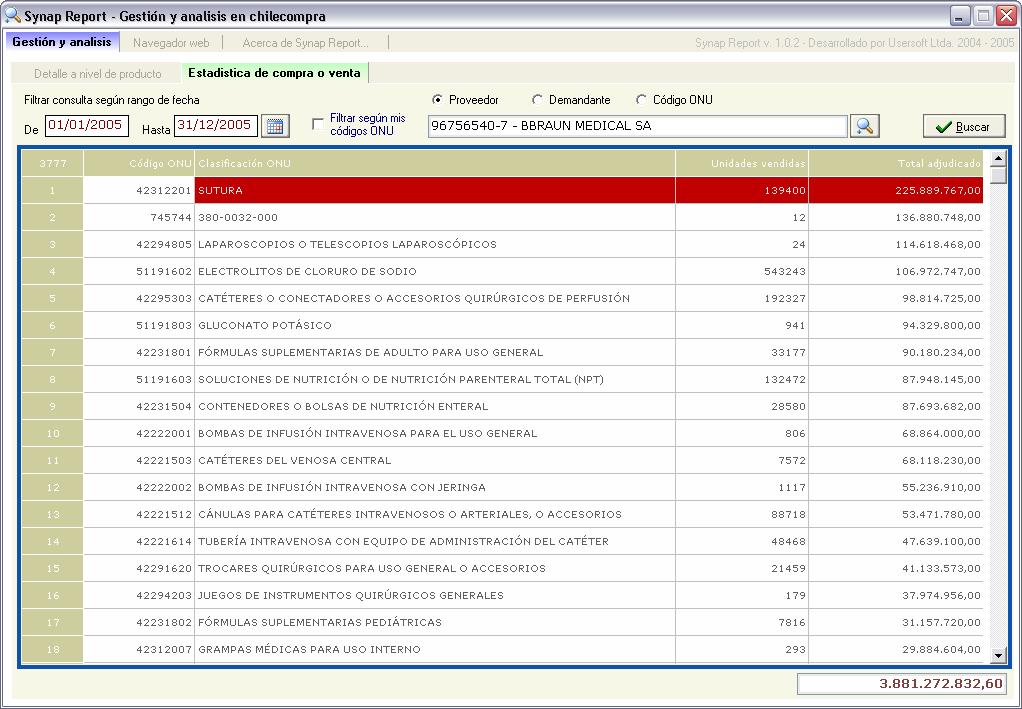Select TUBERÍA INTRAVENOSA CON EQUIPO row
The height and width of the screenshot is (709, 1022).
503,542
